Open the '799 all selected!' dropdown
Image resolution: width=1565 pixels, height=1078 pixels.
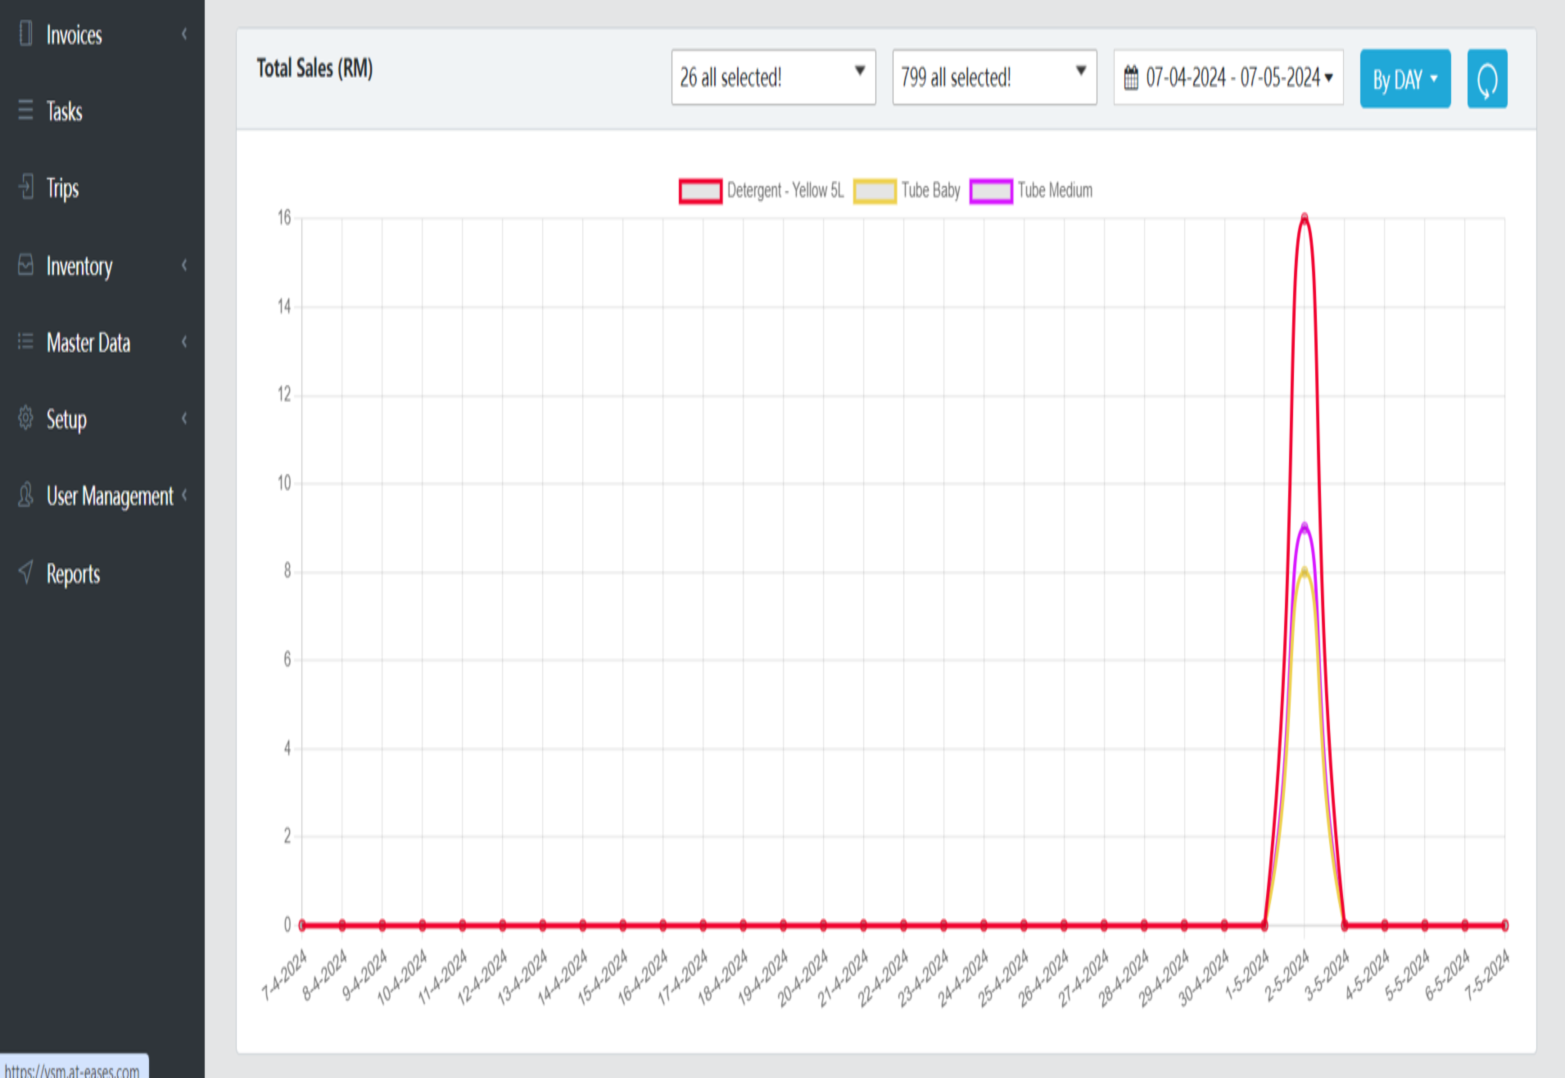[994, 77]
